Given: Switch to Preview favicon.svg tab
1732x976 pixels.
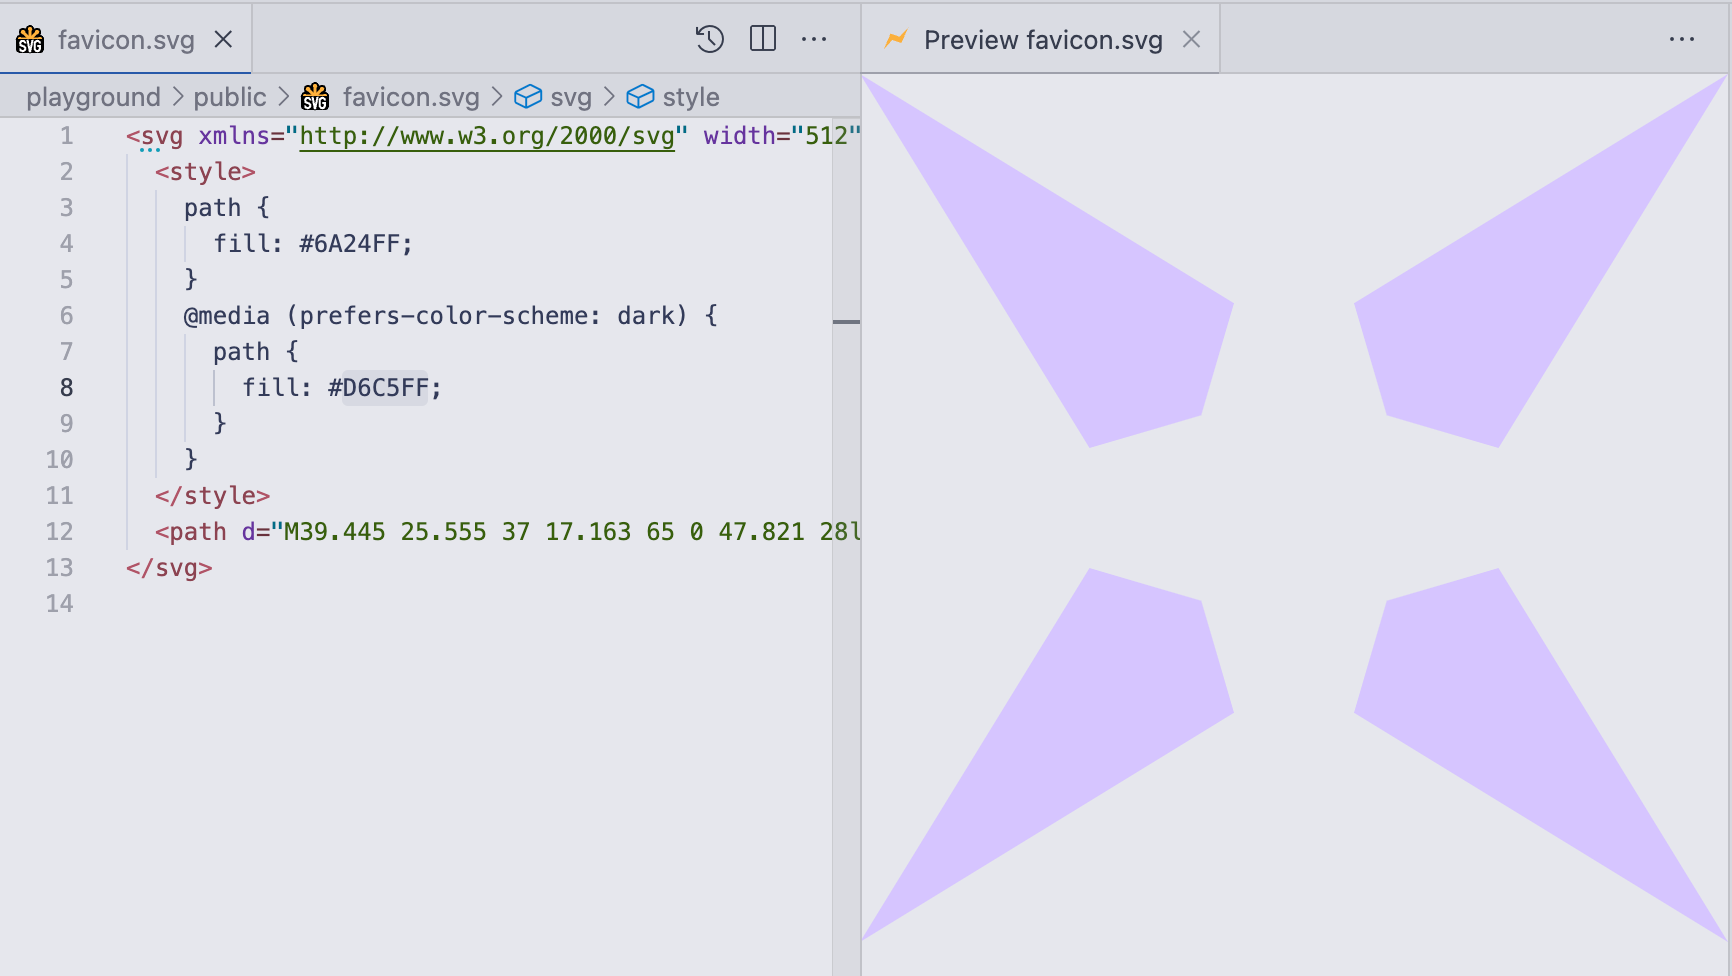Looking at the screenshot, I should tap(1040, 39).
